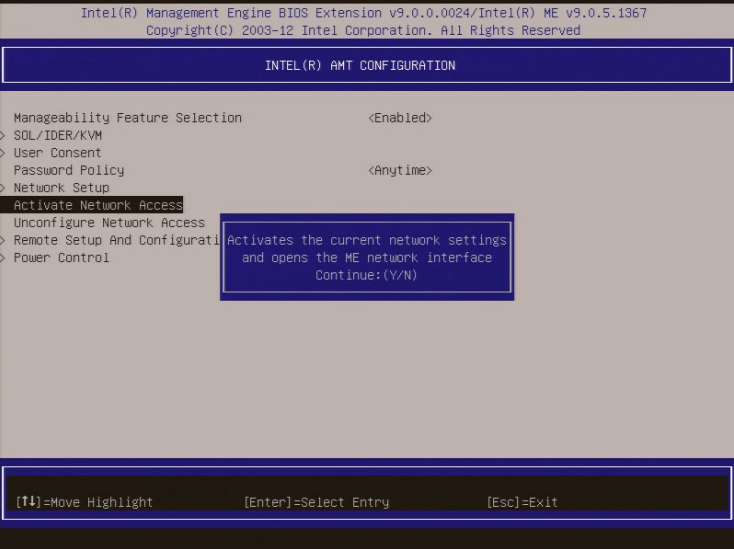Screen dimensions: 734x549
Task: Click the INTEL(R) AMT CONFIGURATION title bar
Action: [360, 66]
